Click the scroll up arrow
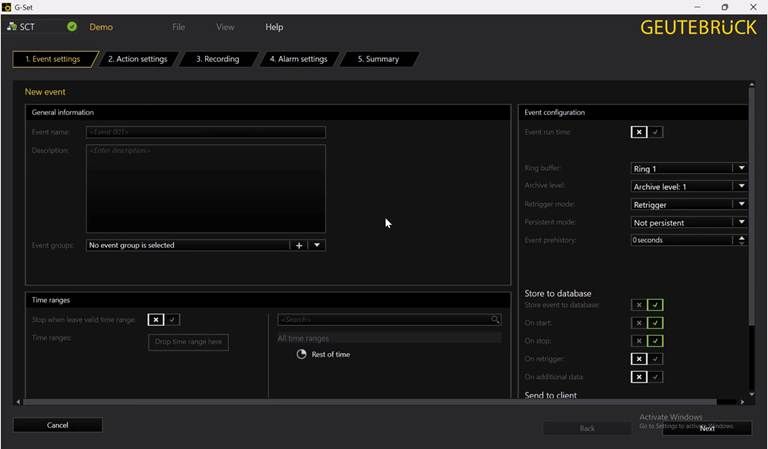The image size is (768, 449). [x=752, y=85]
